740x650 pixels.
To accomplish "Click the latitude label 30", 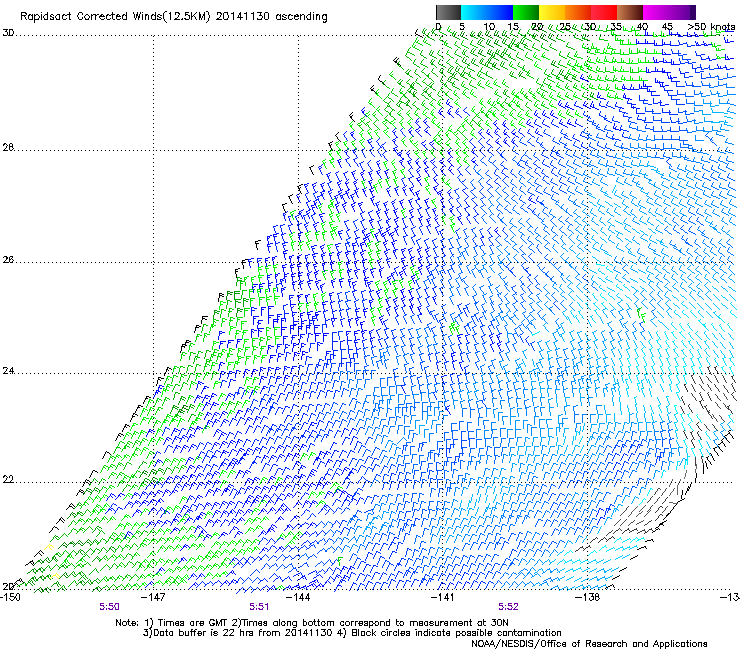I will tap(8, 33).
